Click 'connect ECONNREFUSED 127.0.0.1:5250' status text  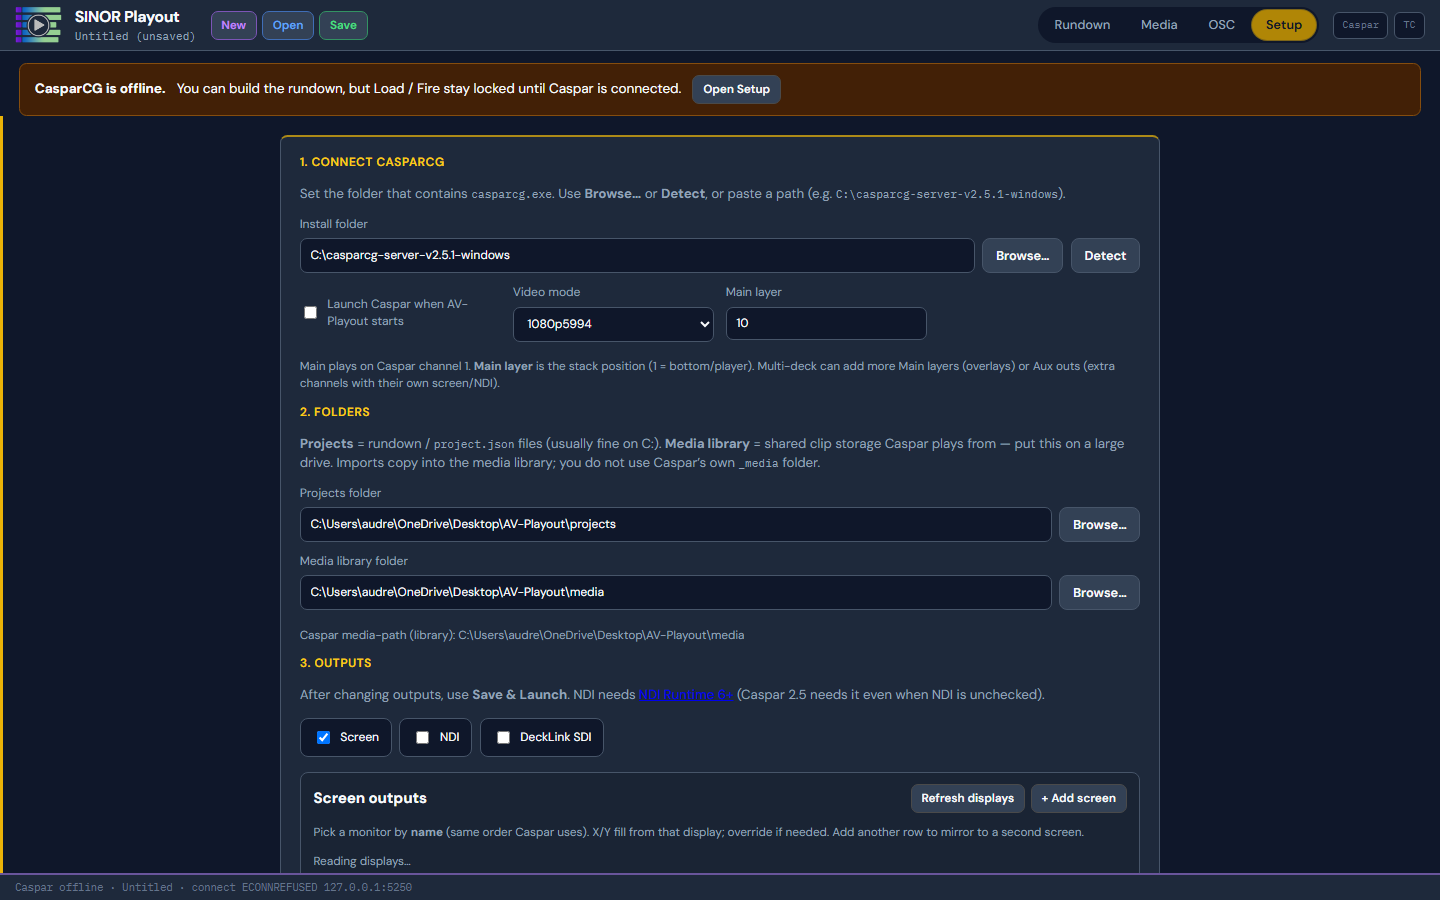(302, 887)
